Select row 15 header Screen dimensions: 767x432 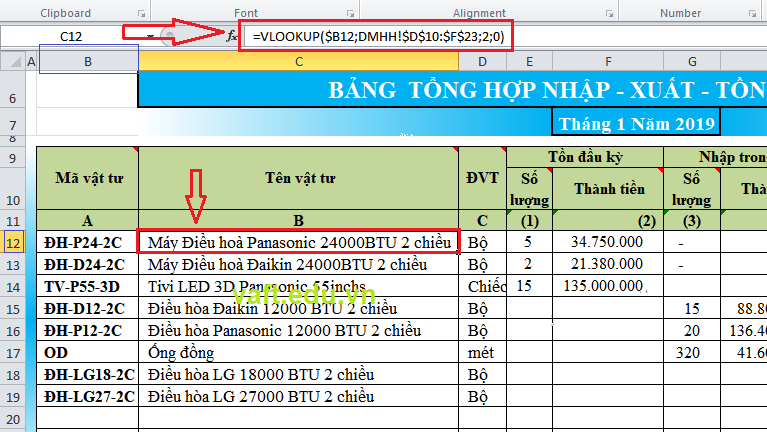tap(13, 309)
